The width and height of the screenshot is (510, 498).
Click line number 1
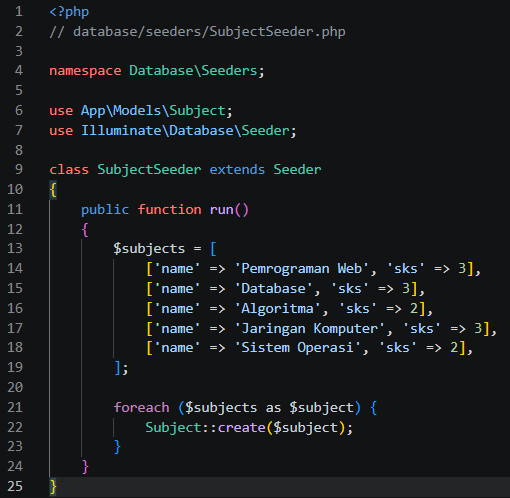[x=19, y=12]
